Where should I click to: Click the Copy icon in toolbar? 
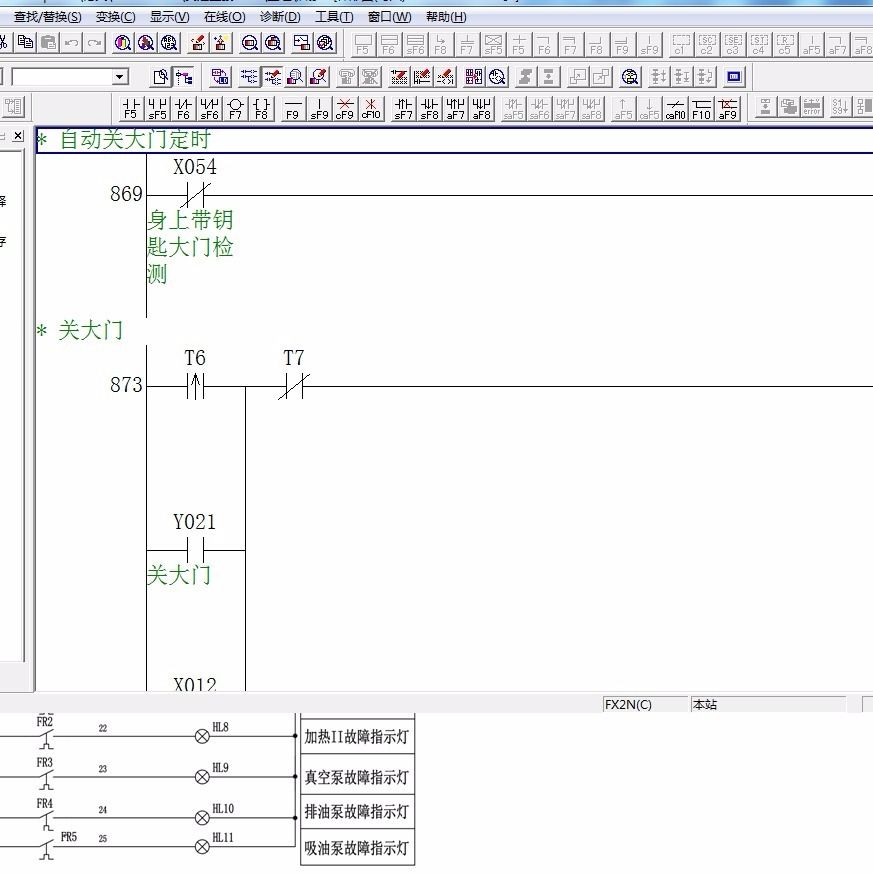[x=25, y=42]
